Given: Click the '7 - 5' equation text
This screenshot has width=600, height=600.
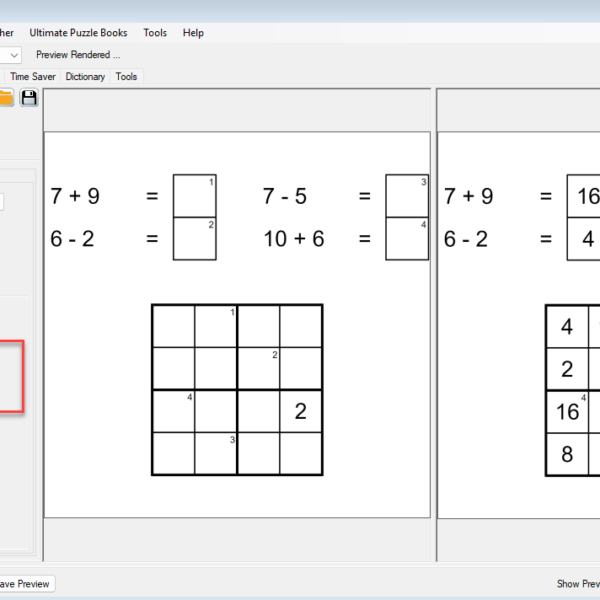Looking at the screenshot, I should point(285,196).
